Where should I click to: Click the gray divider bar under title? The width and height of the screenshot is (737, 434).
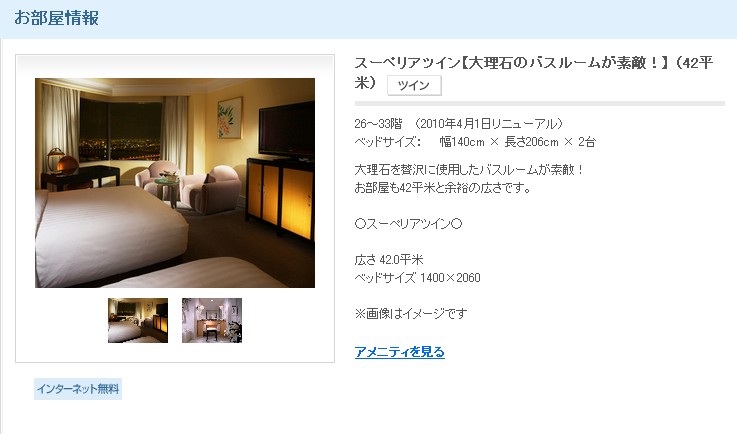540,103
